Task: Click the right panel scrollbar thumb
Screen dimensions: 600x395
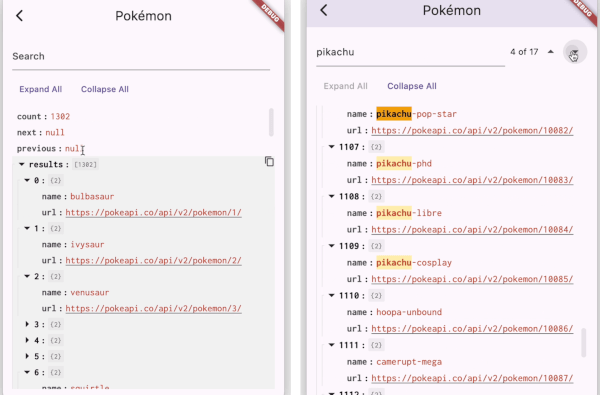Action: pos(583,343)
